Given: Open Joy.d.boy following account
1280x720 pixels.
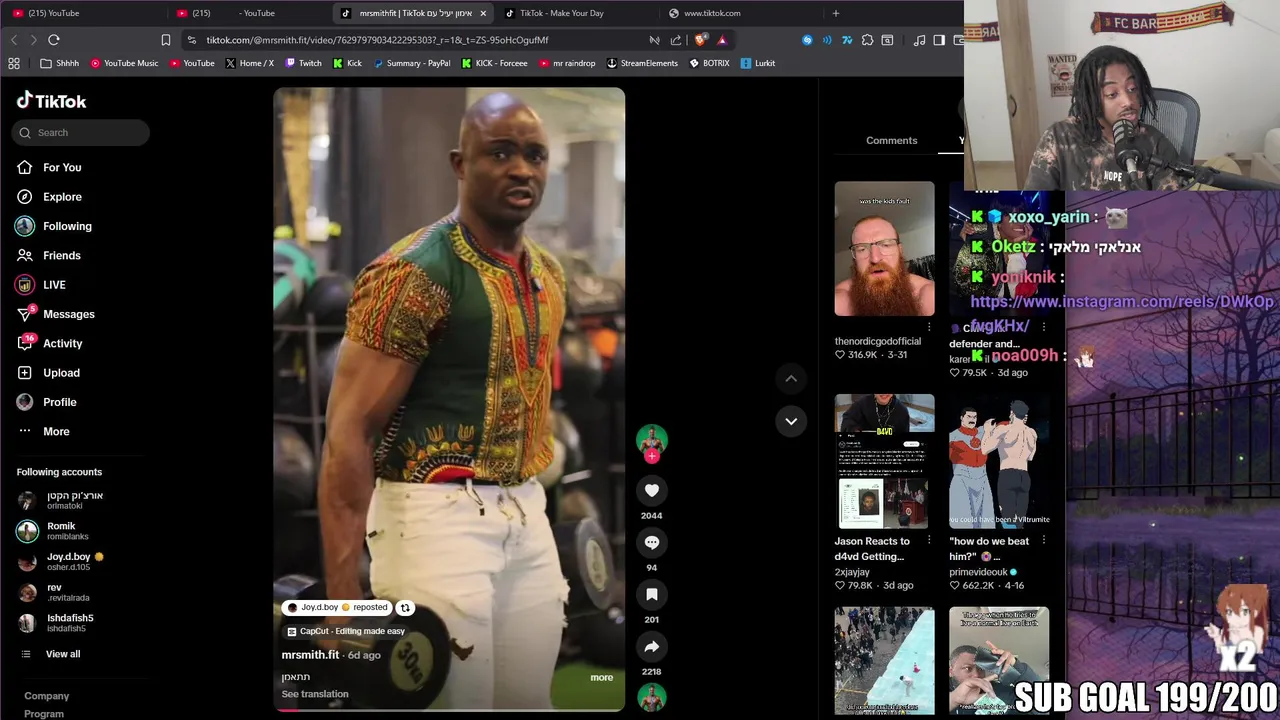Looking at the screenshot, I should point(68,562).
